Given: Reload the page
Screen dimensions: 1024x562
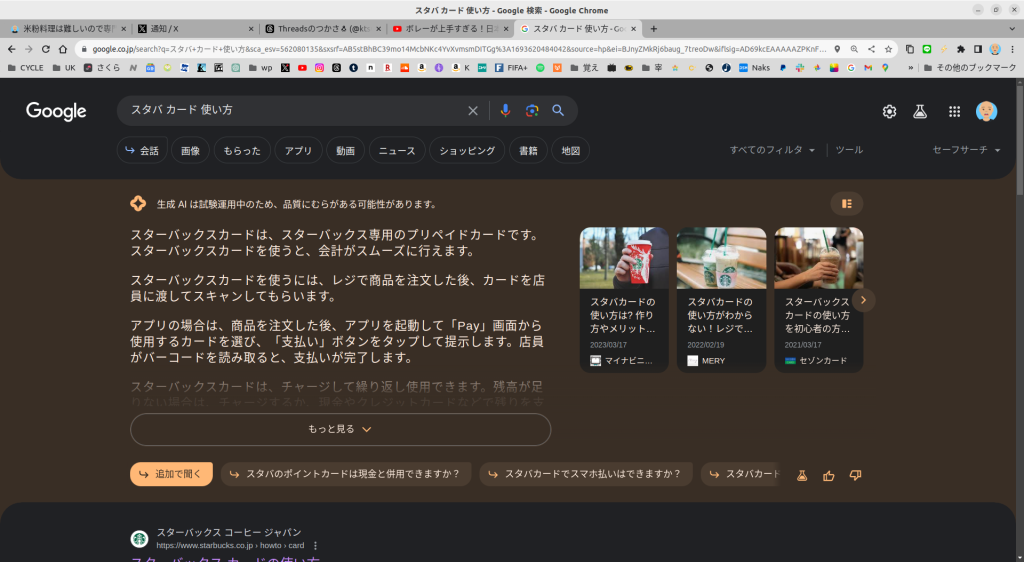Looking at the screenshot, I should tap(46, 49).
